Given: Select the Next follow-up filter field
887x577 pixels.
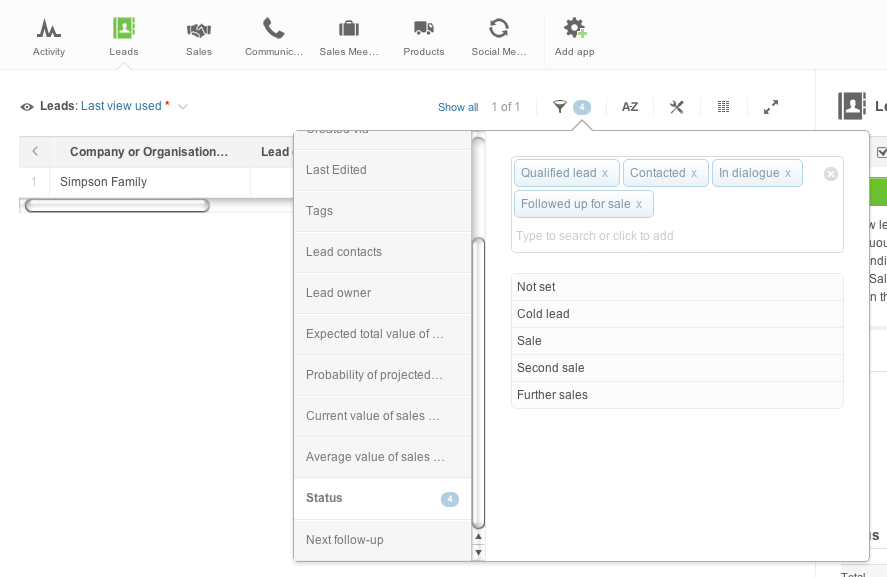Looking at the screenshot, I should point(382,540).
